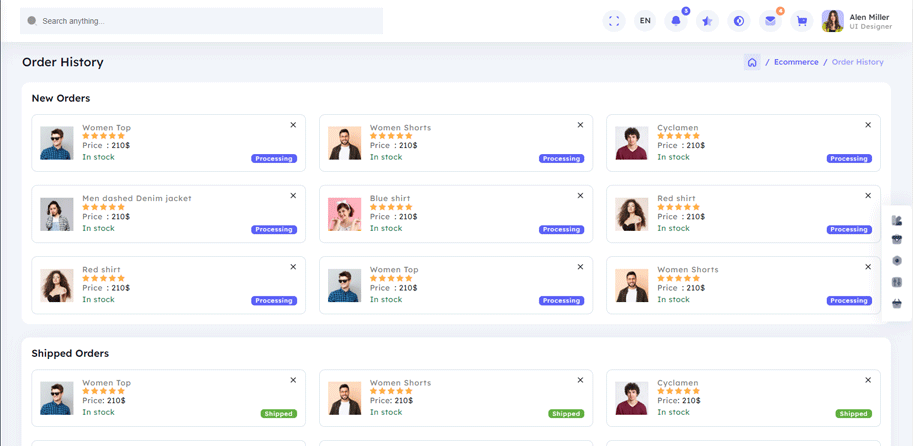Open the notifications bell

676,21
